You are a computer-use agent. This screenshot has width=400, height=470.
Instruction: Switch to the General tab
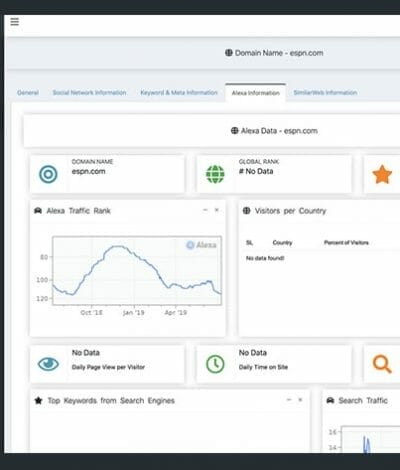click(x=28, y=93)
